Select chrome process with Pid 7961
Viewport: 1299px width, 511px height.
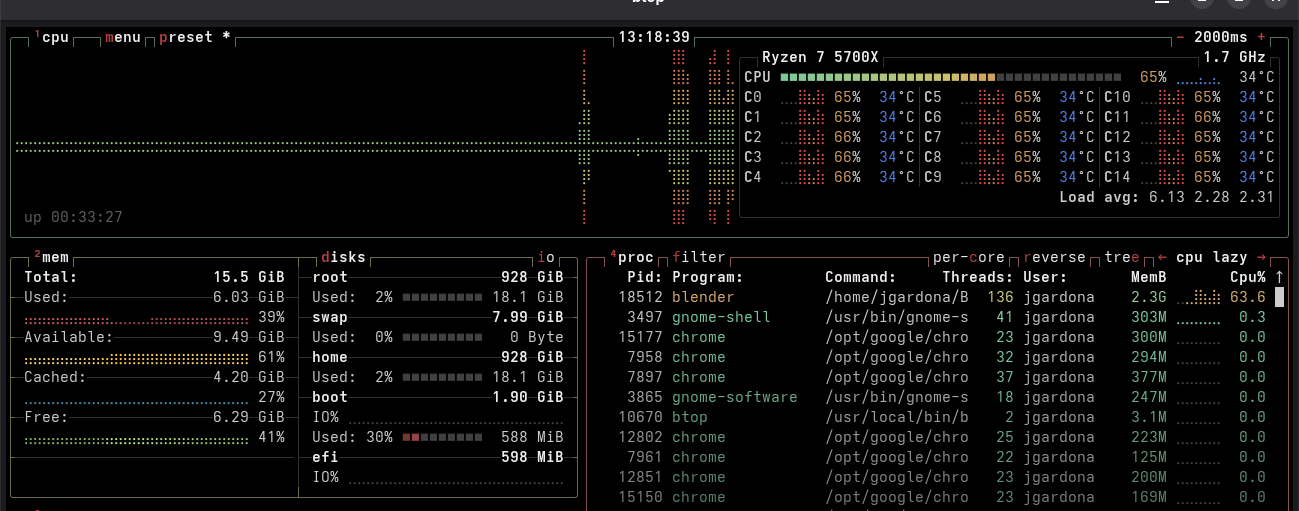(942, 457)
